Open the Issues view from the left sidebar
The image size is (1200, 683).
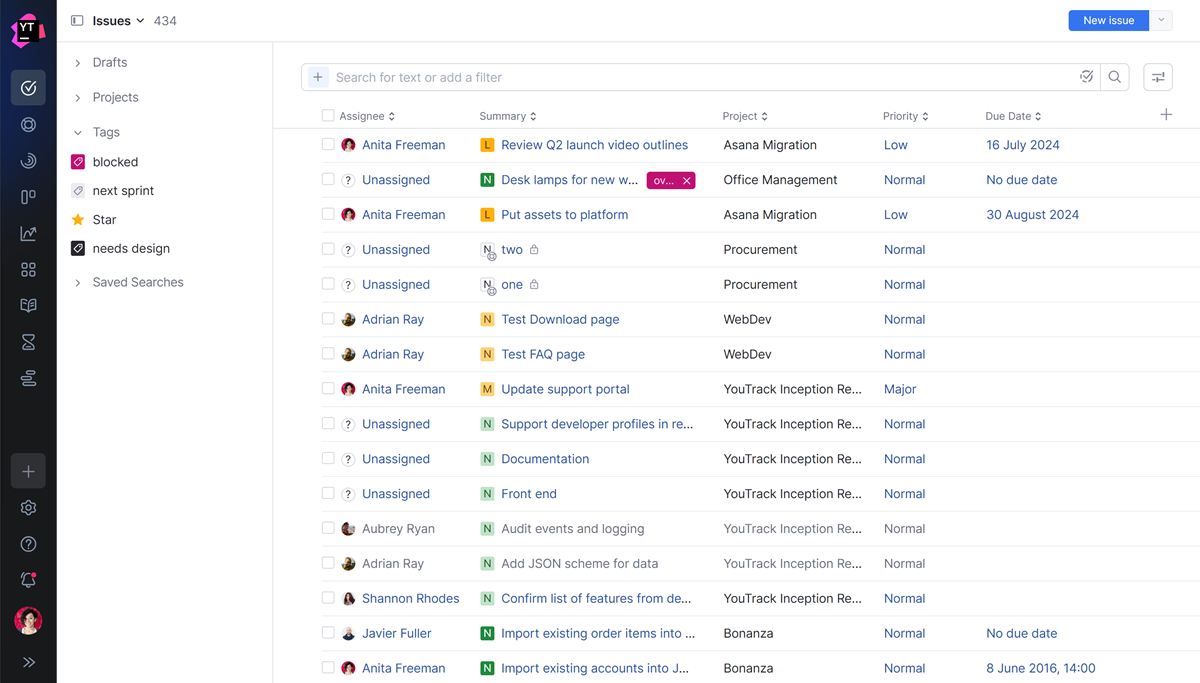click(28, 87)
